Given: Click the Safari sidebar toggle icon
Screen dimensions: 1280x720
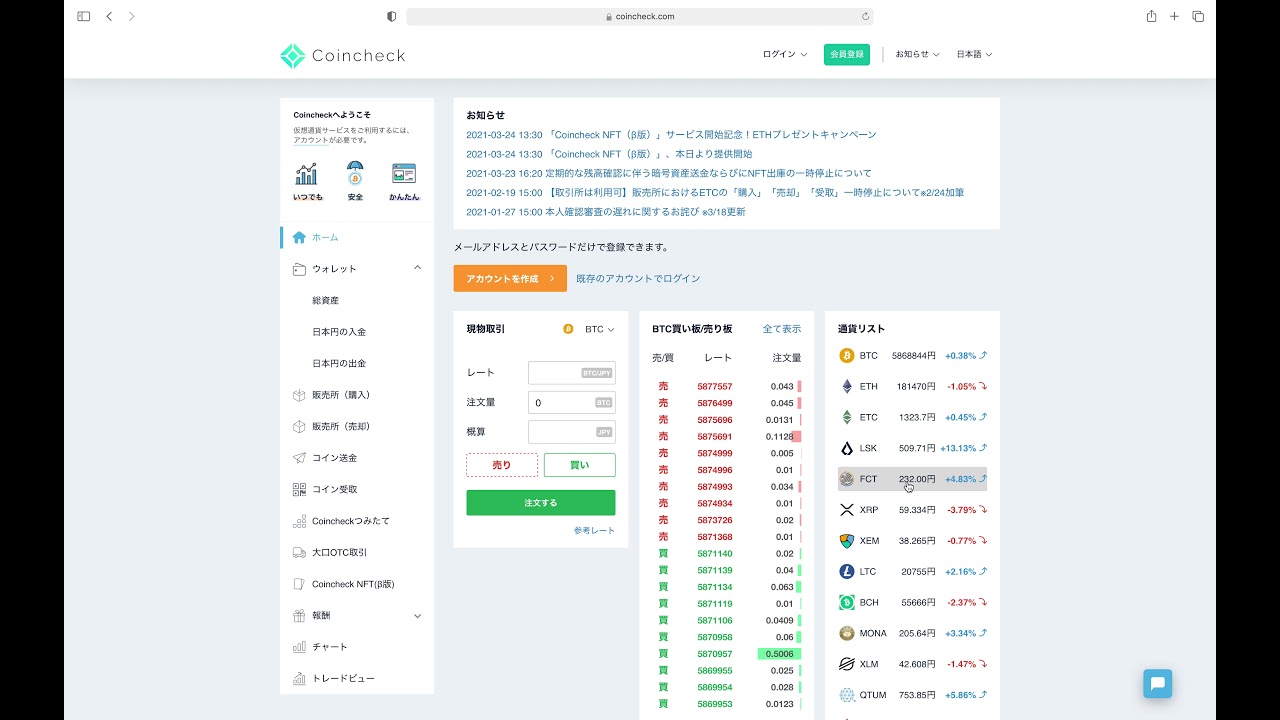Looking at the screenshot, I should [x=83, y=16].
